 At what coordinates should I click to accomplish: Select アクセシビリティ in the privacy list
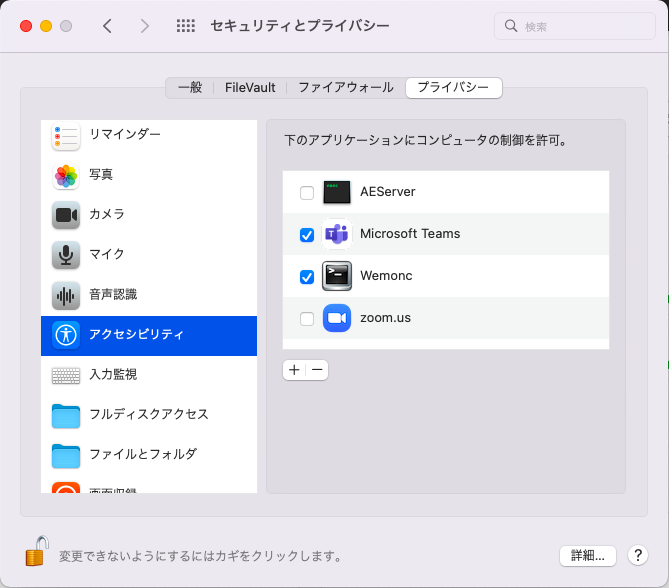[x=149, y=336]
